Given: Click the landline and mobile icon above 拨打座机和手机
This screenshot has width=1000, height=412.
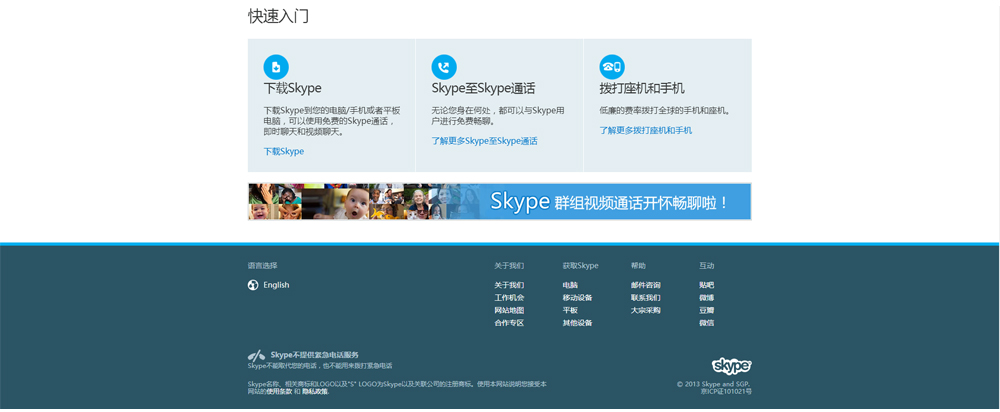Looking at the screenshot, I should [612, 67].
